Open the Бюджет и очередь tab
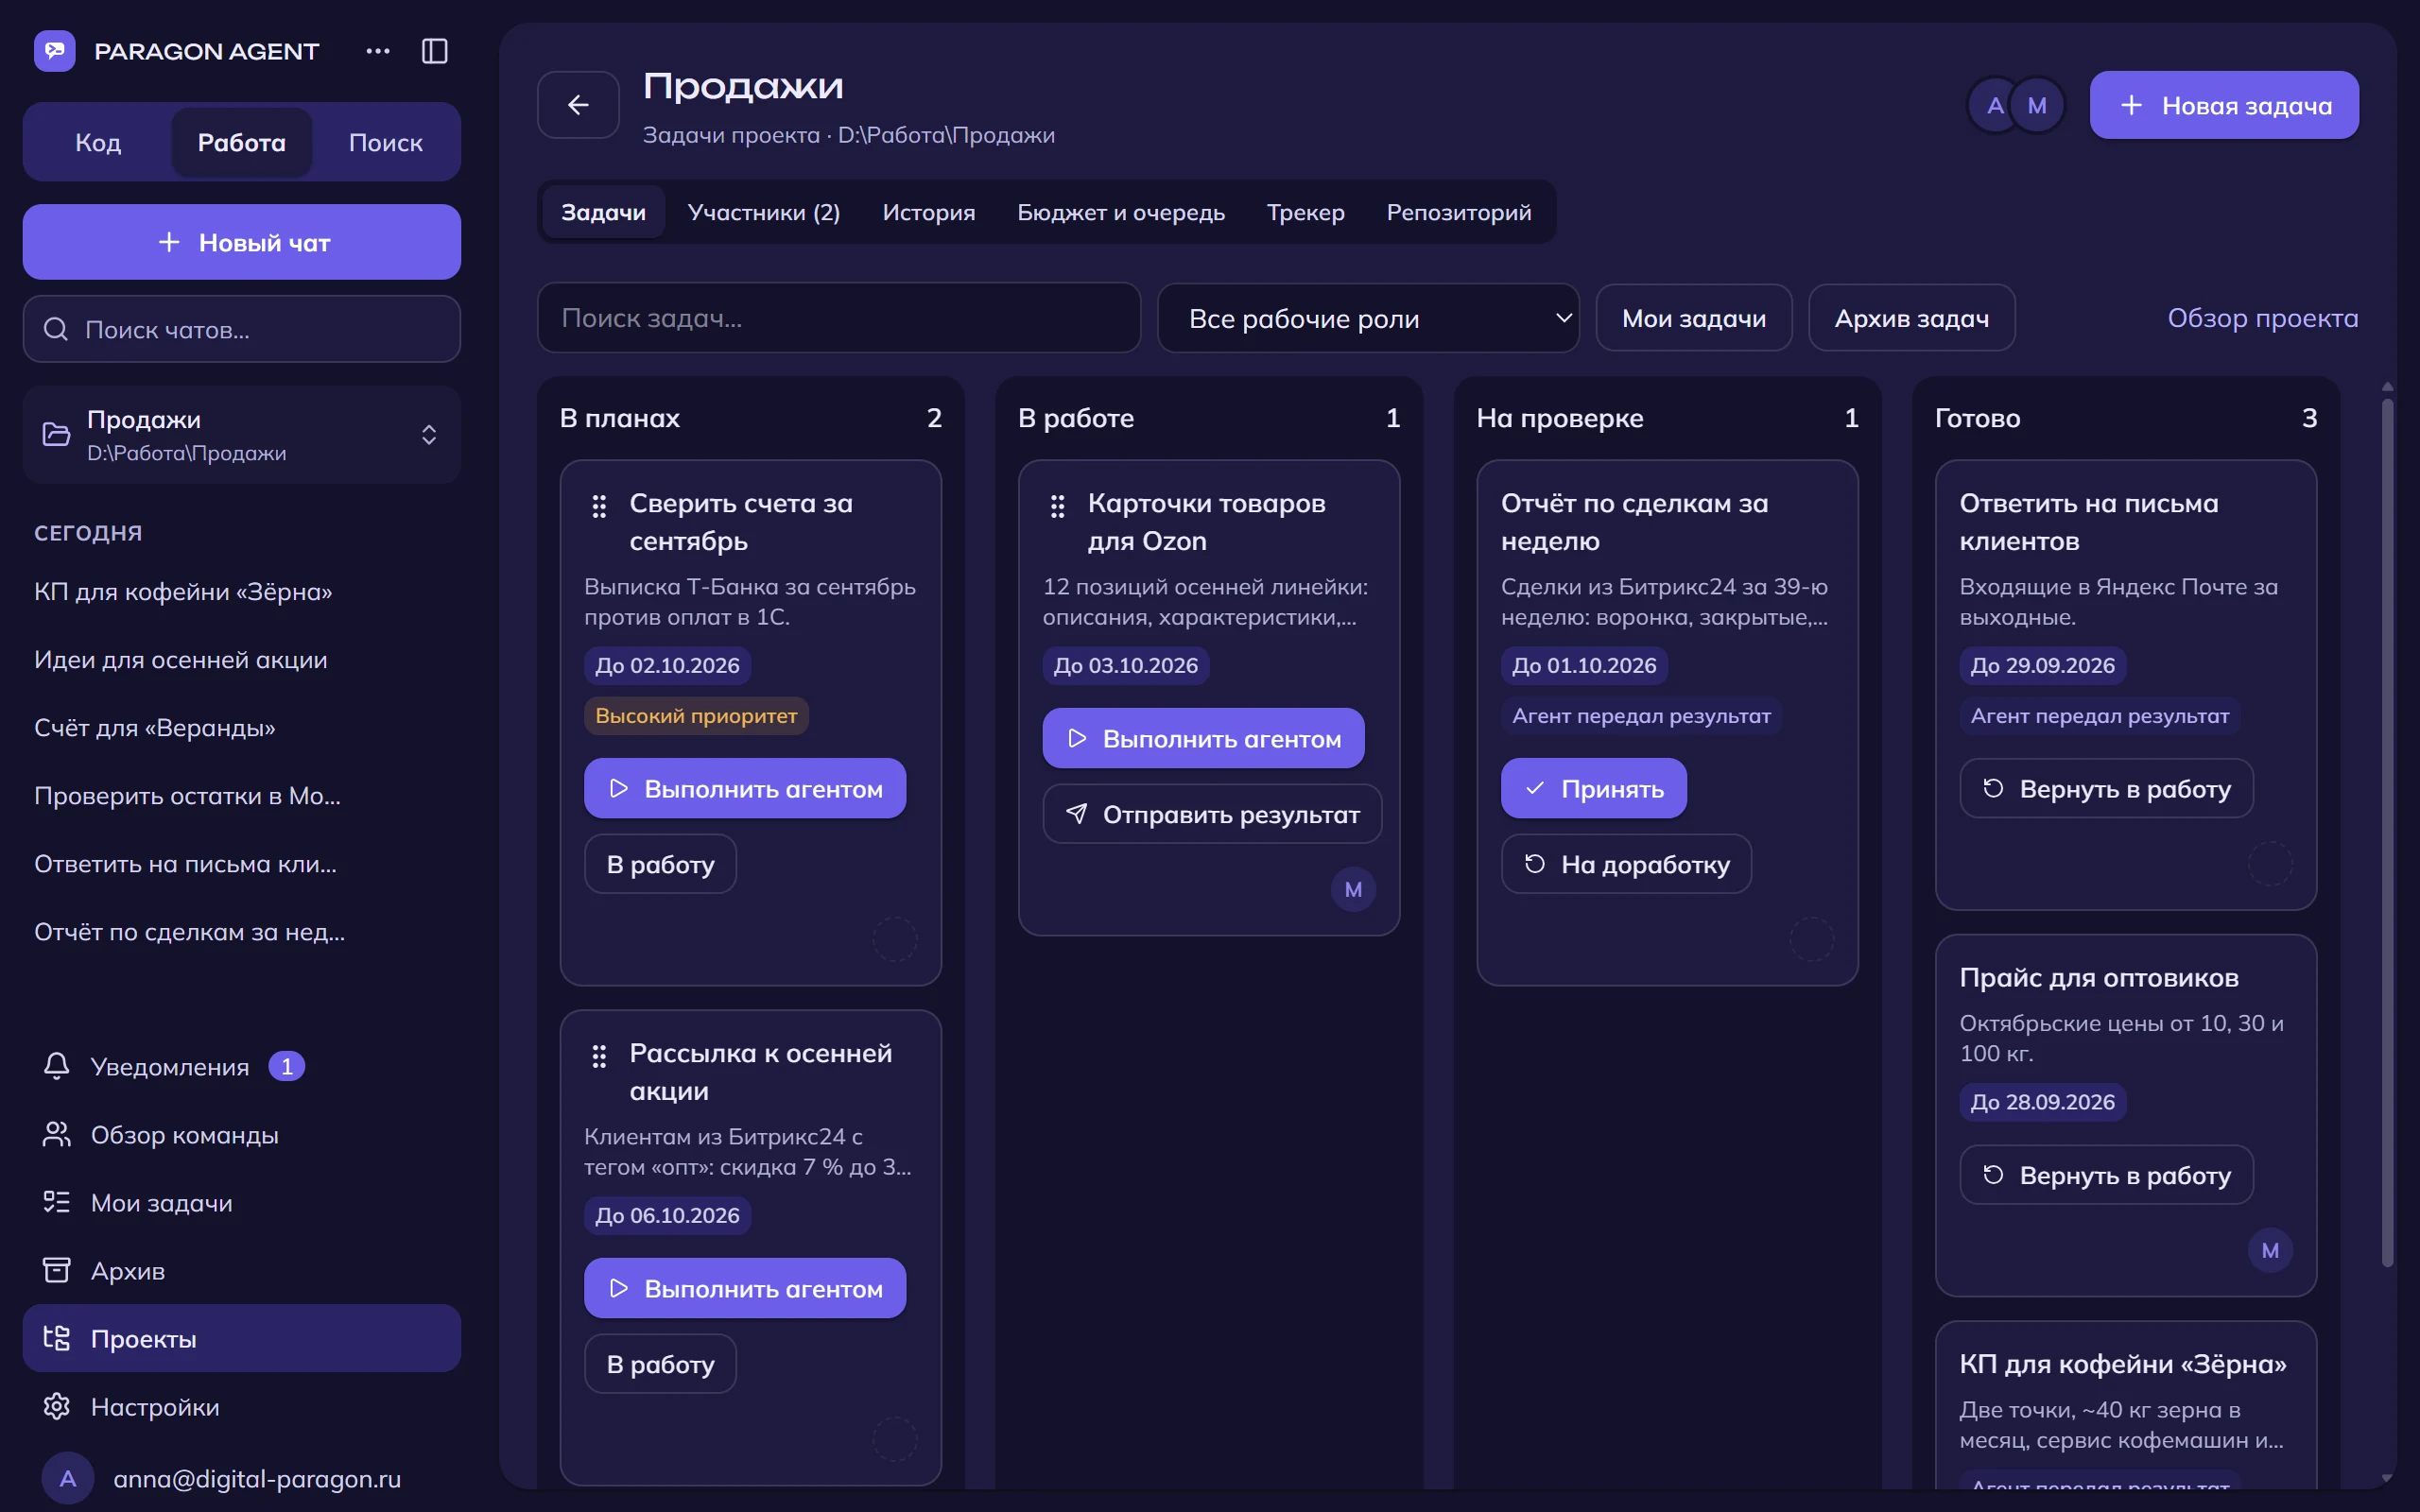 click(x=1121, y=212)
